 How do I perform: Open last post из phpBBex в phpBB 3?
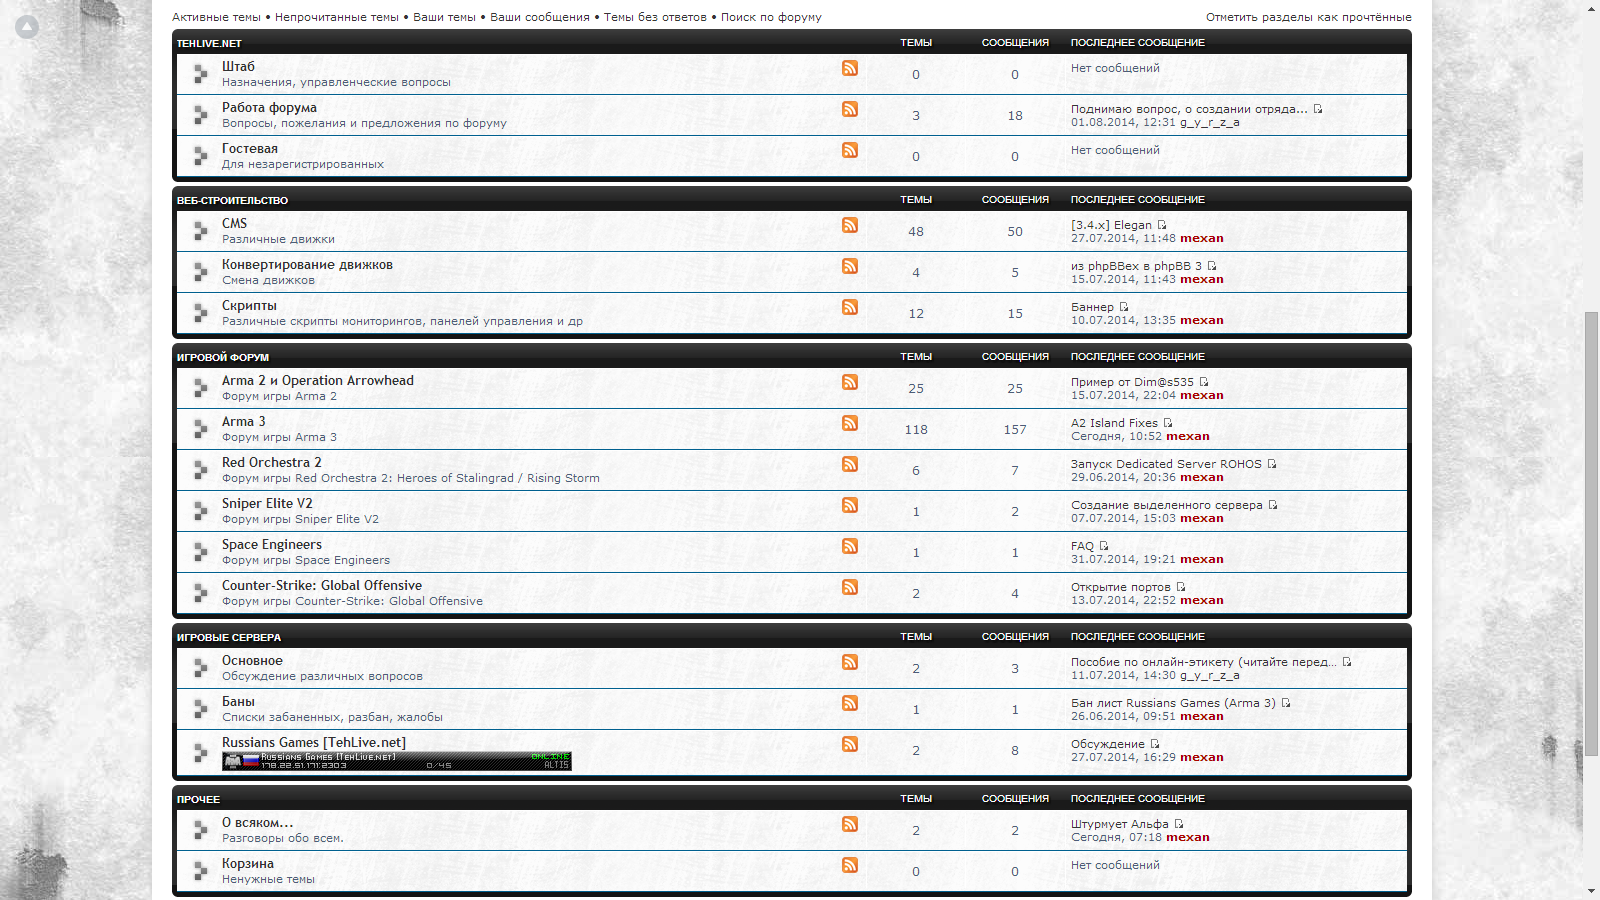click(1136, 266)
